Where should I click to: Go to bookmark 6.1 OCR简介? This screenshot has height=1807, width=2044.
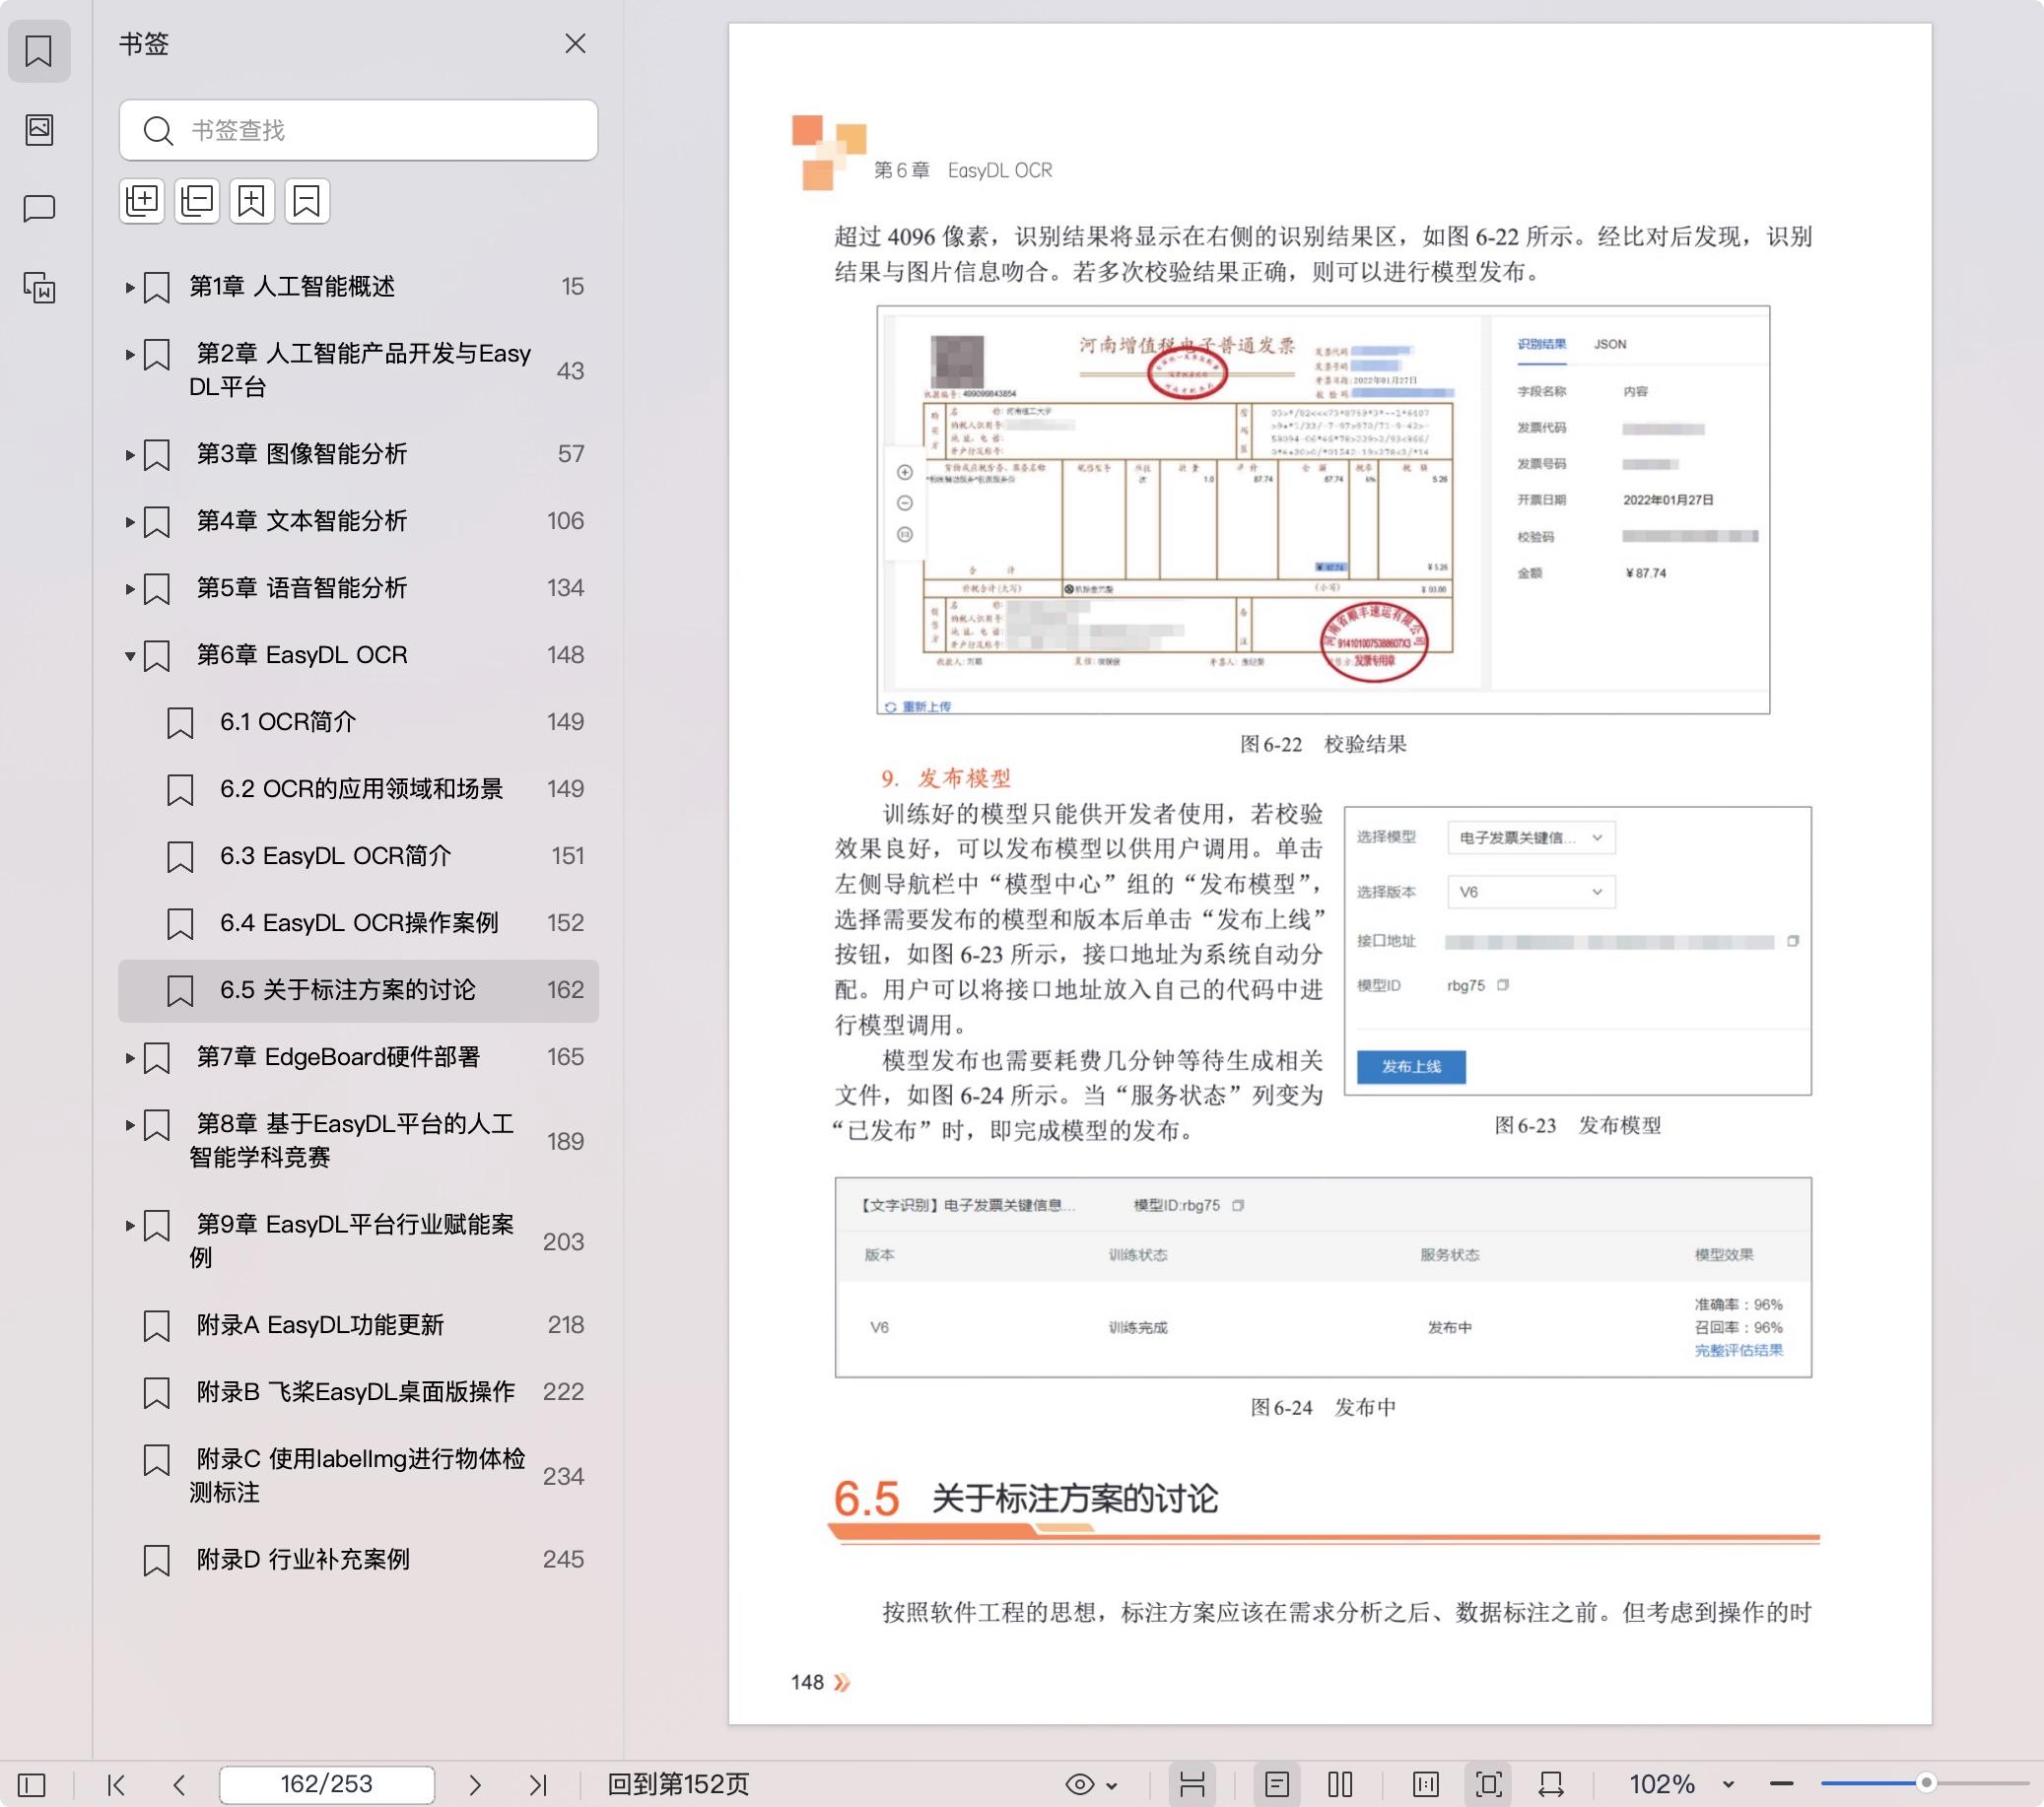click(358, 722)
